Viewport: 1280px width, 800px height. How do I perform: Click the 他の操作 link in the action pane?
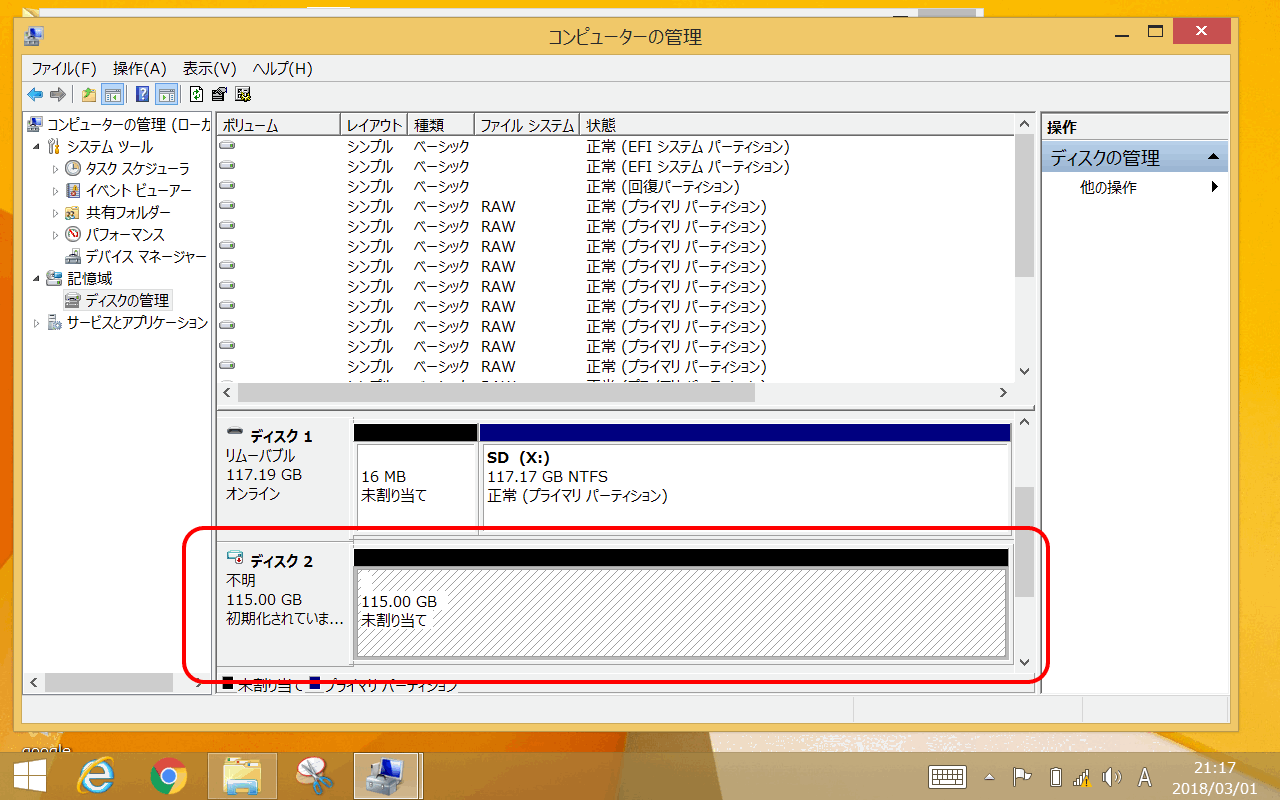click(x=1108, y=187)
